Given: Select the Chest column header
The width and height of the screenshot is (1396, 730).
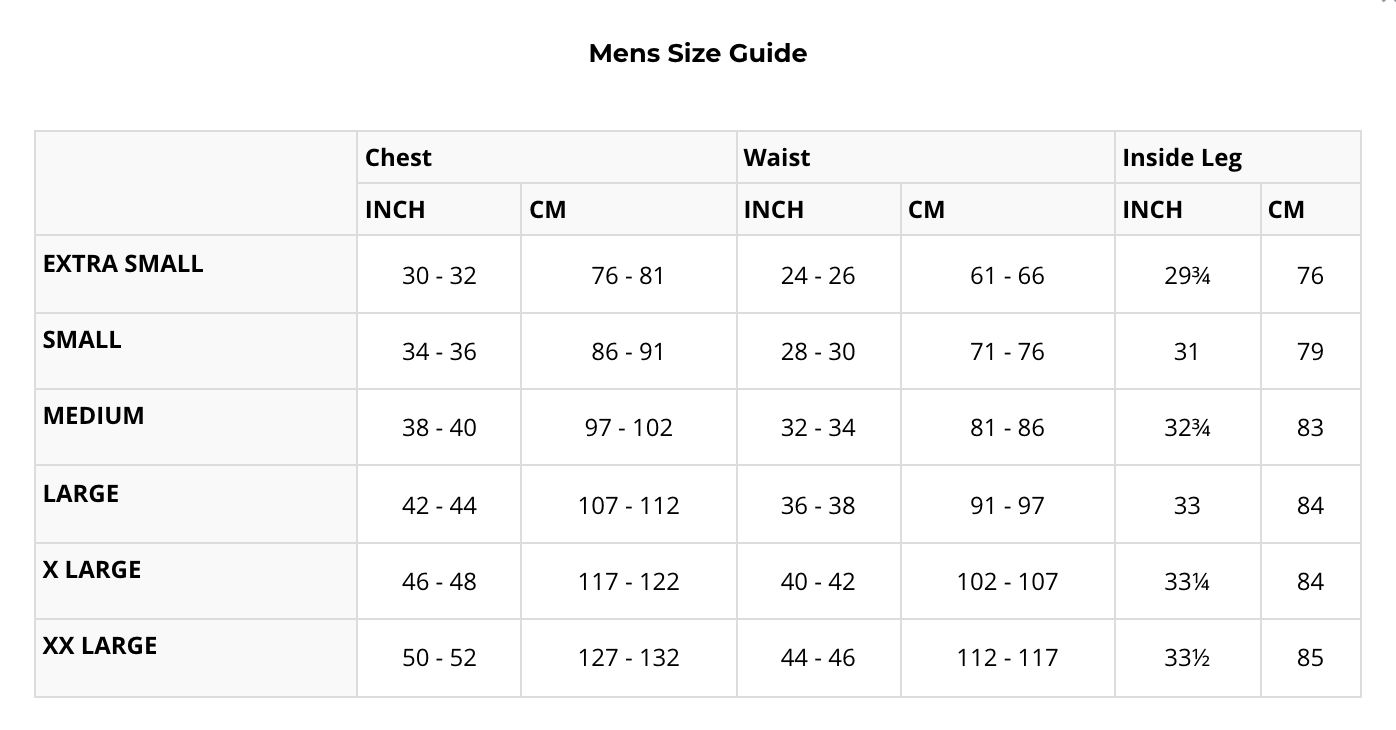Looking at the screenshot, I should pos(398,158).
